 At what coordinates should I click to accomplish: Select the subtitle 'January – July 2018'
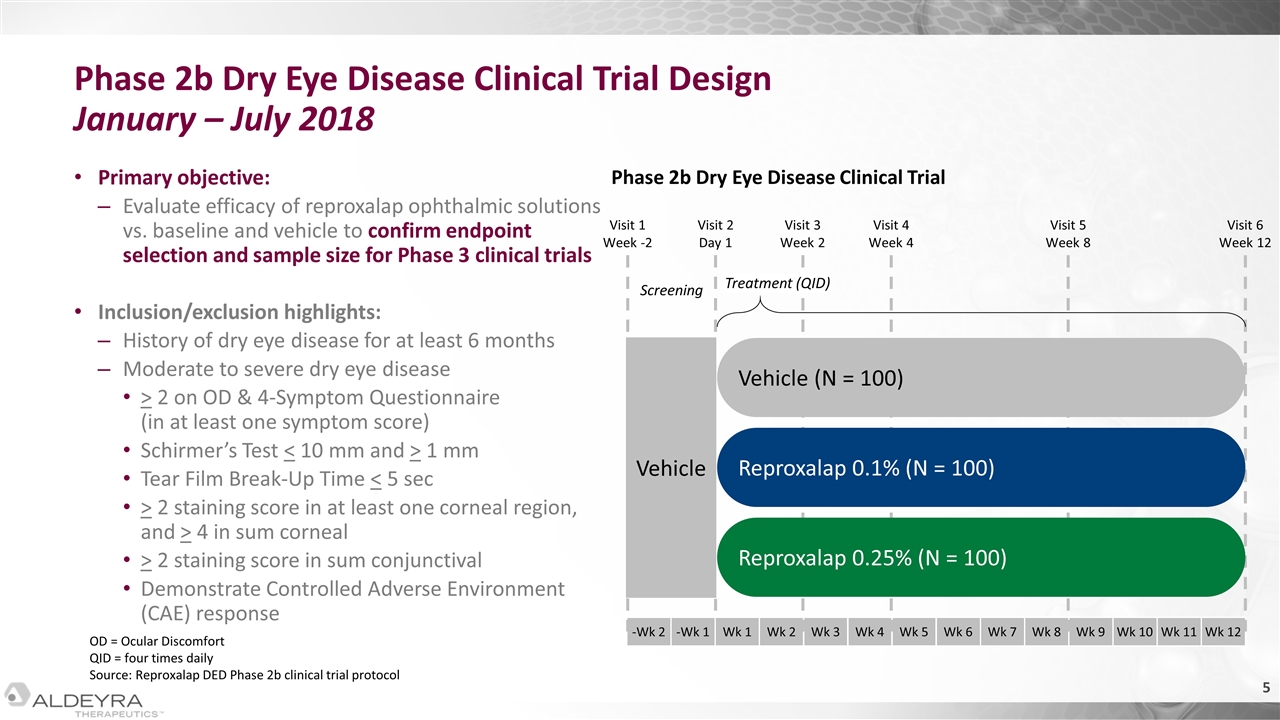[225, 119]
